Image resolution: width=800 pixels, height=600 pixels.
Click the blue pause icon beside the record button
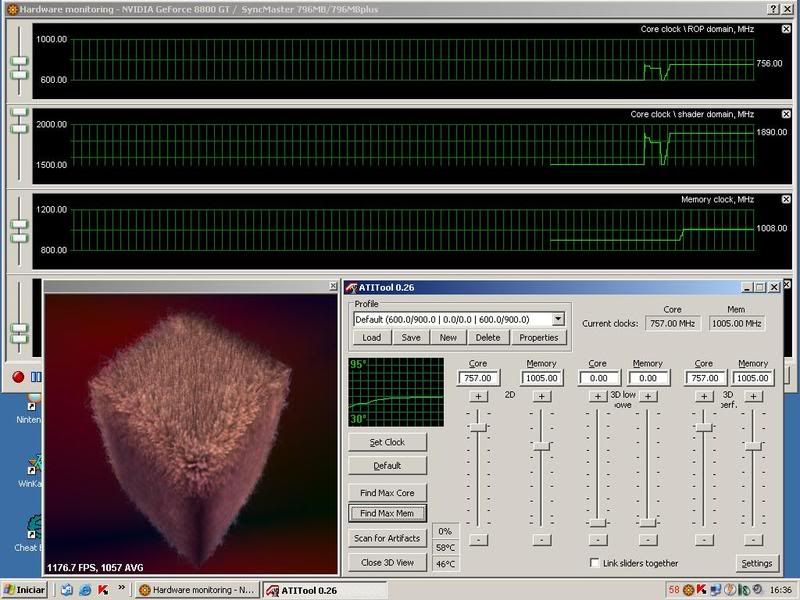coord(36,377)
